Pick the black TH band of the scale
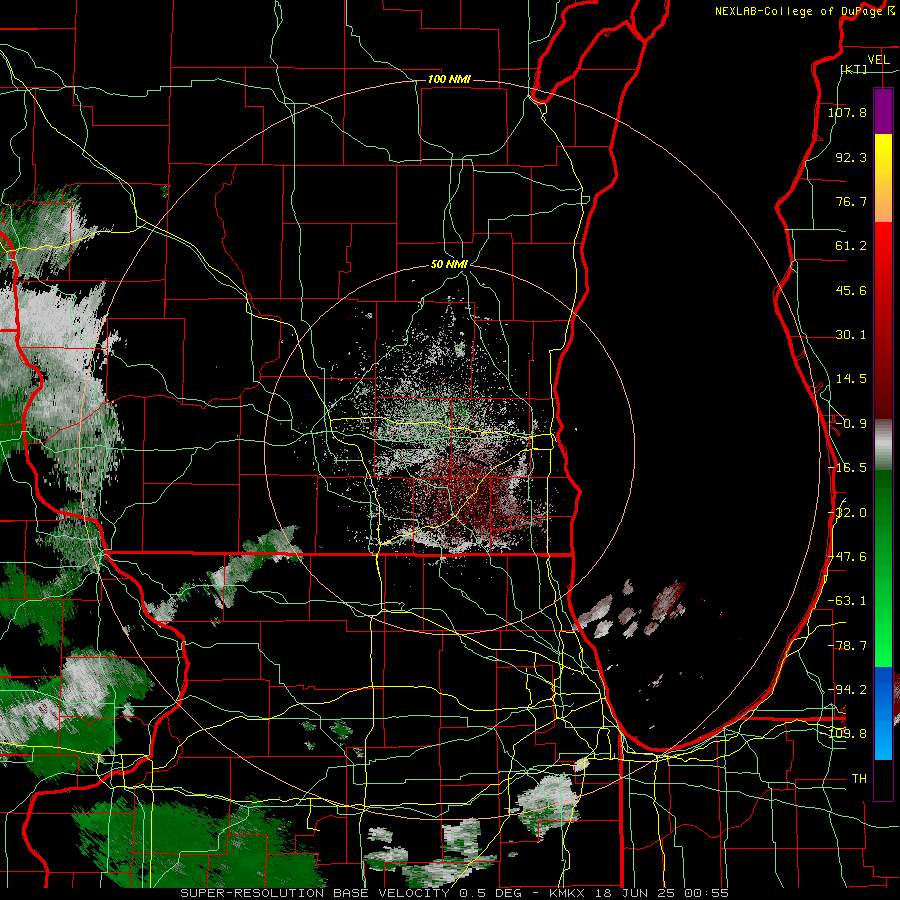Screen dimensions: 900x900 pyautogui.click(x=883, y=779)
